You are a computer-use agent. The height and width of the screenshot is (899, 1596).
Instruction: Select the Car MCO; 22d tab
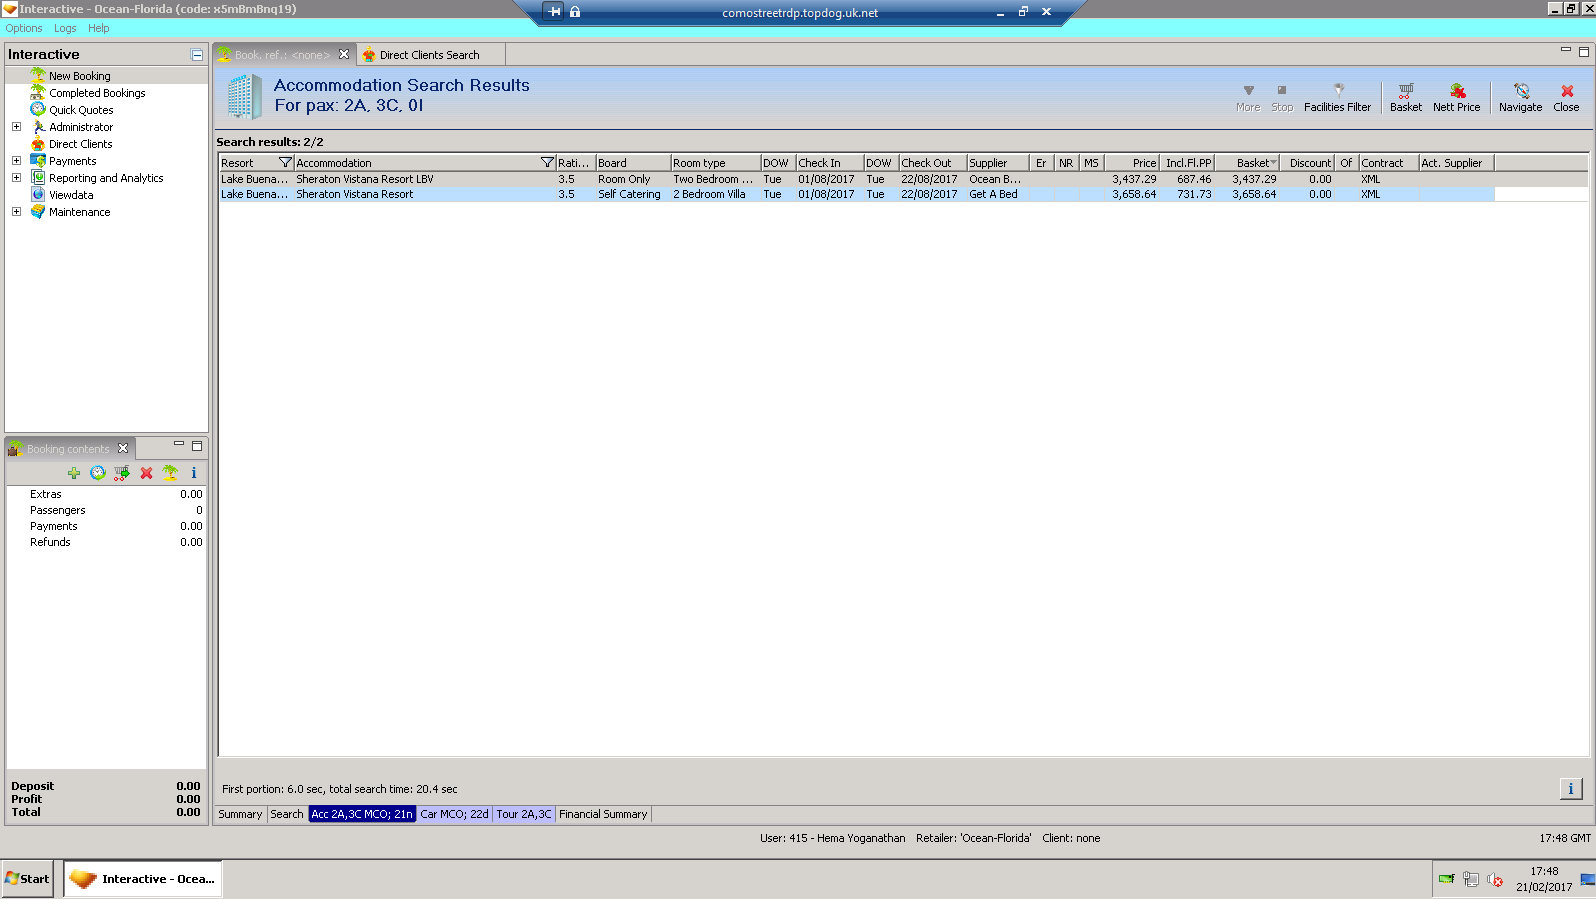[x=455, y=814]
